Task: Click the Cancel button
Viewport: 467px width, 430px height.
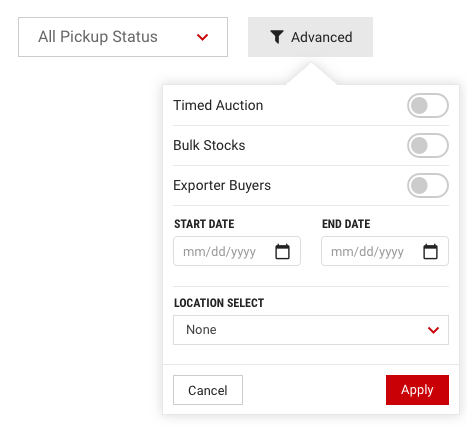Action: pos(208,390)
